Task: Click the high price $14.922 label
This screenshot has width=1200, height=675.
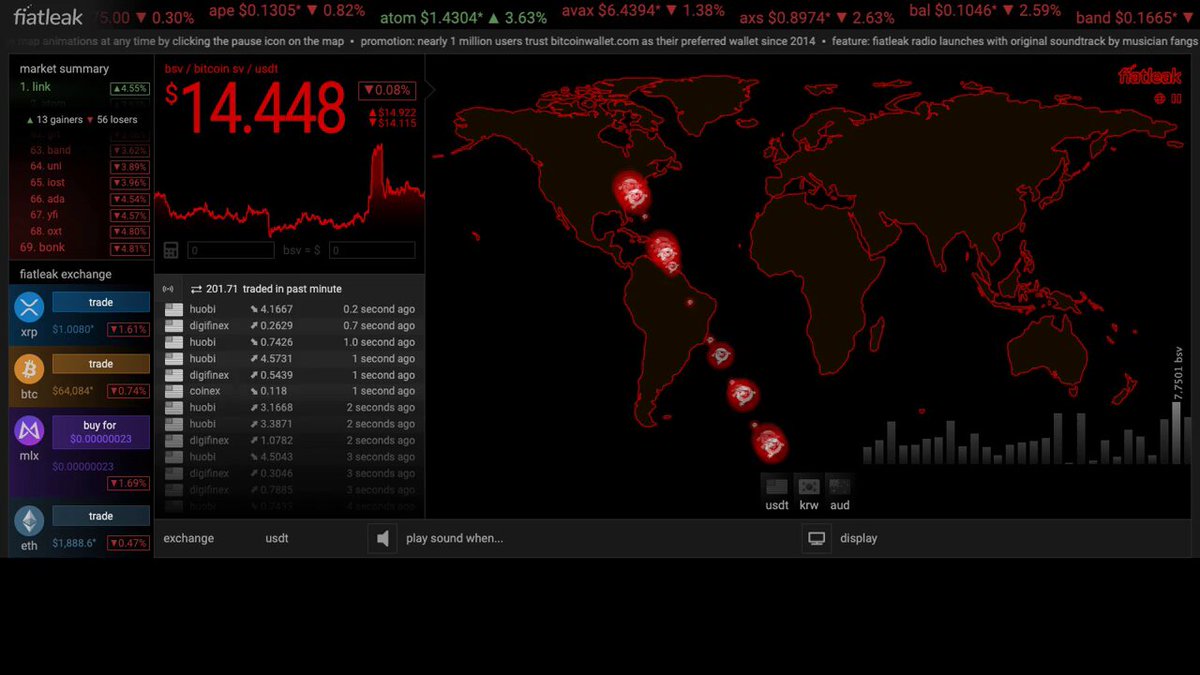Action: tap(392, 113)
